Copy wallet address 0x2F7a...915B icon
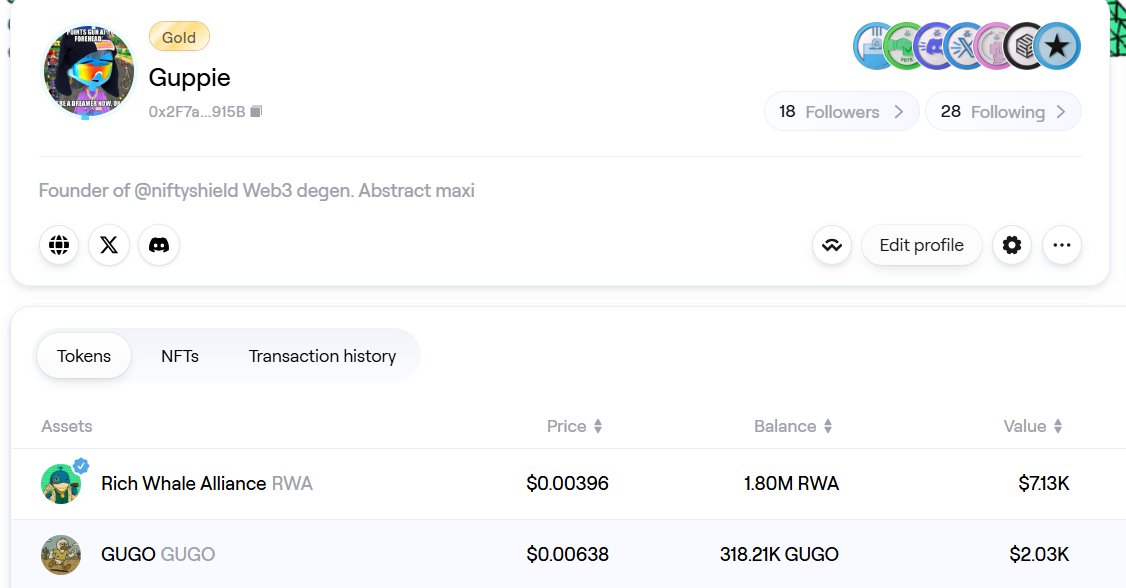 point(256,111)
